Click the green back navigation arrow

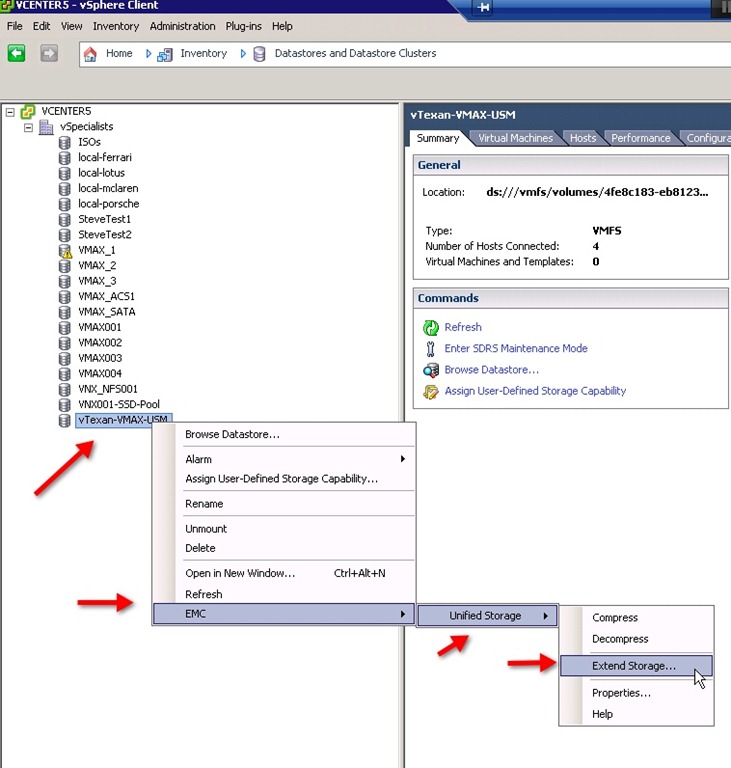click(x=17, y=53)
